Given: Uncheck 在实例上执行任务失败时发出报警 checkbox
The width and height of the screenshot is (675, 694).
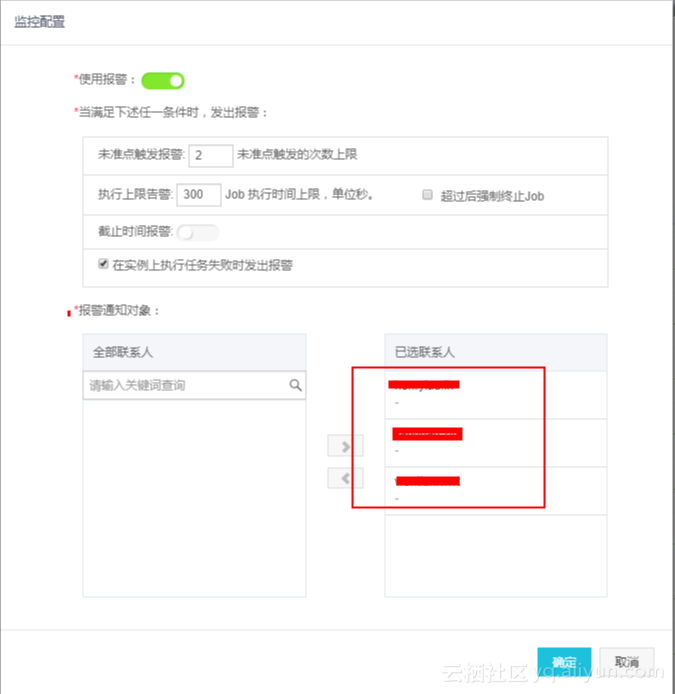Looking at the screenshot, I should (x=103, y=264).
